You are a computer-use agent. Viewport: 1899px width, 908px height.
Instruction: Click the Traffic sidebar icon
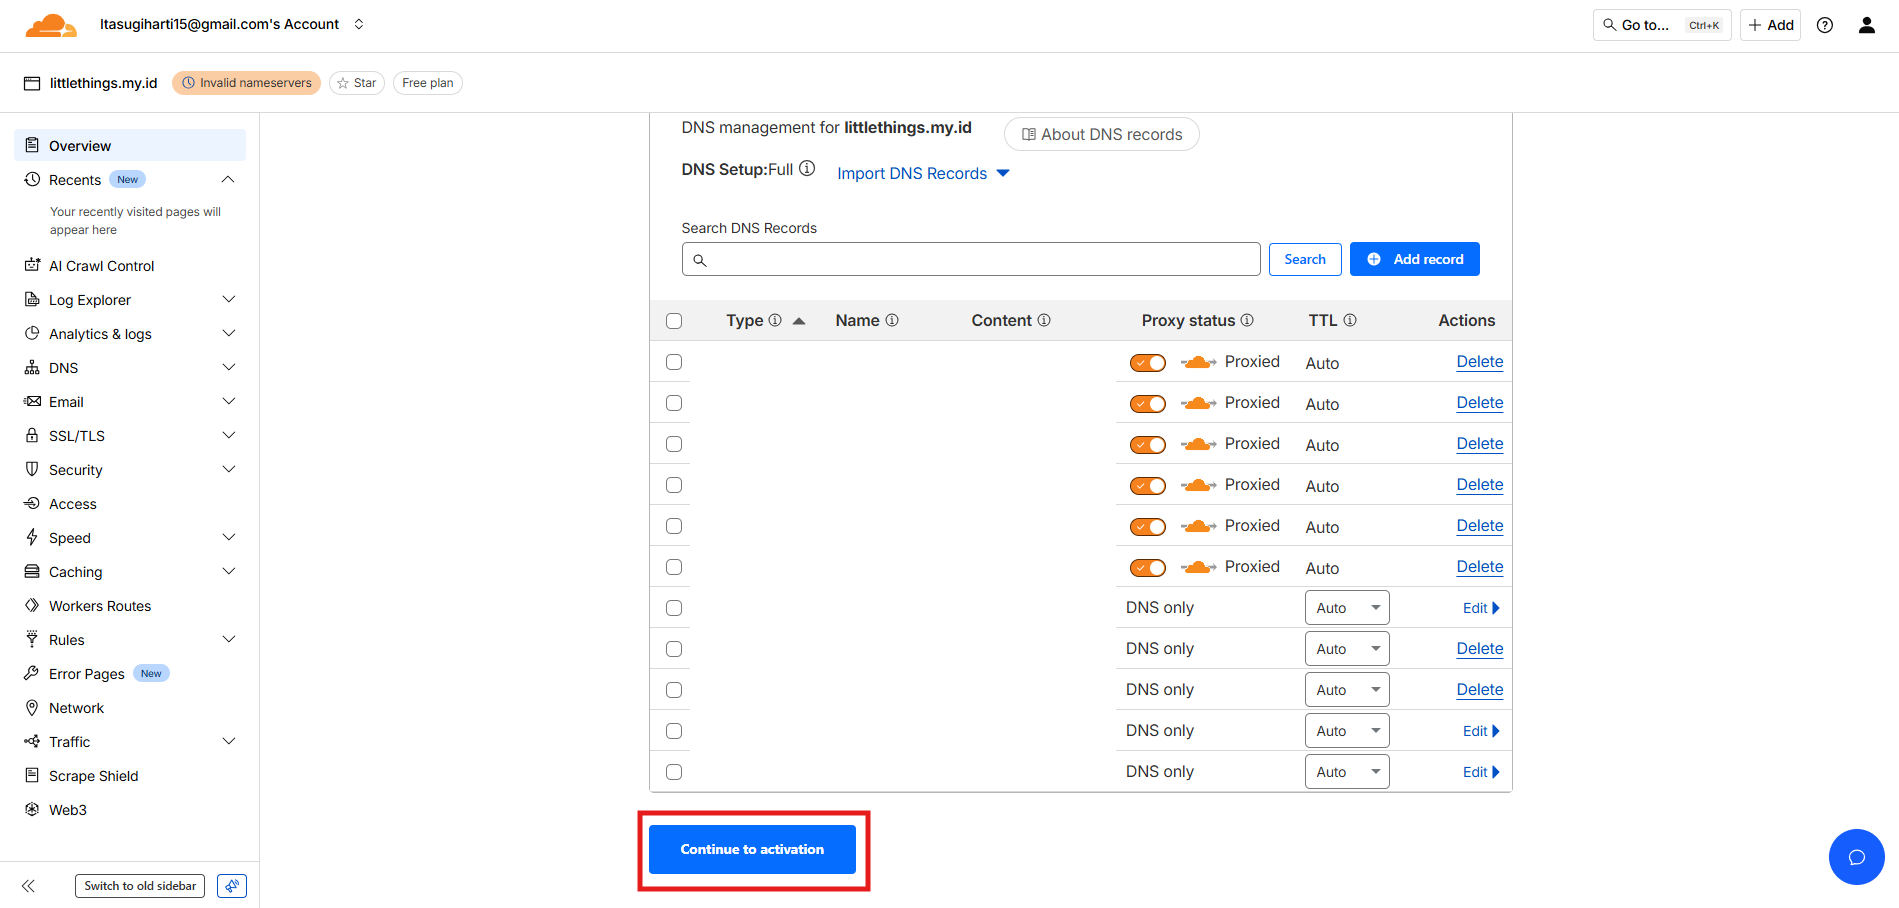32,741
